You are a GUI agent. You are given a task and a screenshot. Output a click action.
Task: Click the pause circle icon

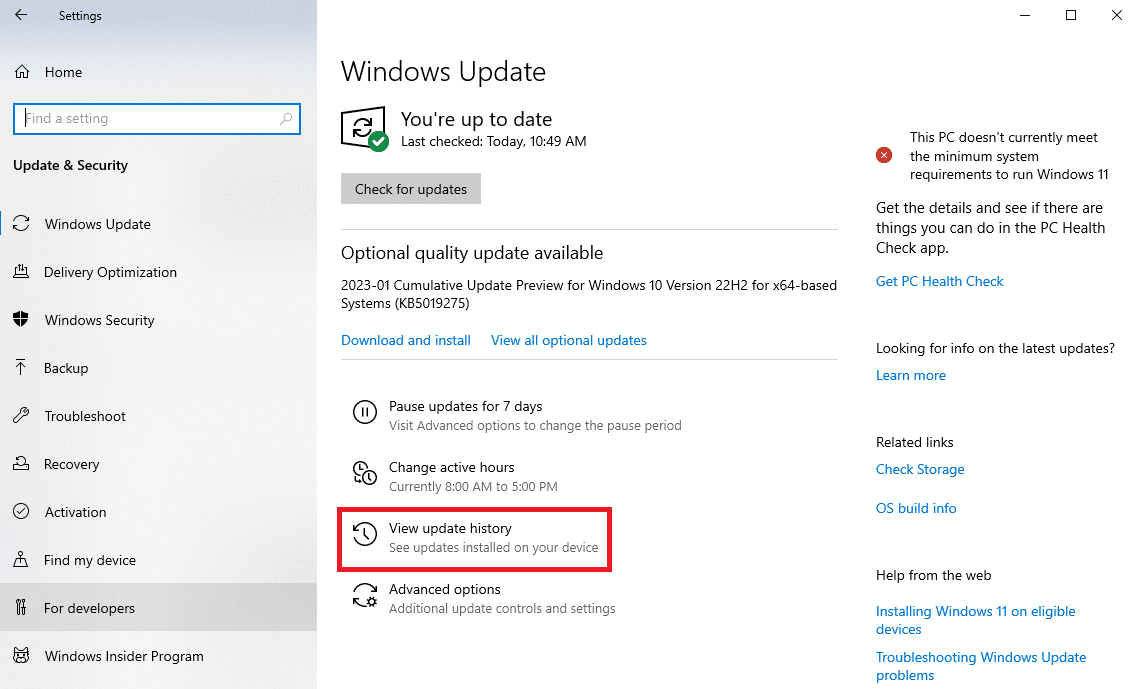(365, 413)
